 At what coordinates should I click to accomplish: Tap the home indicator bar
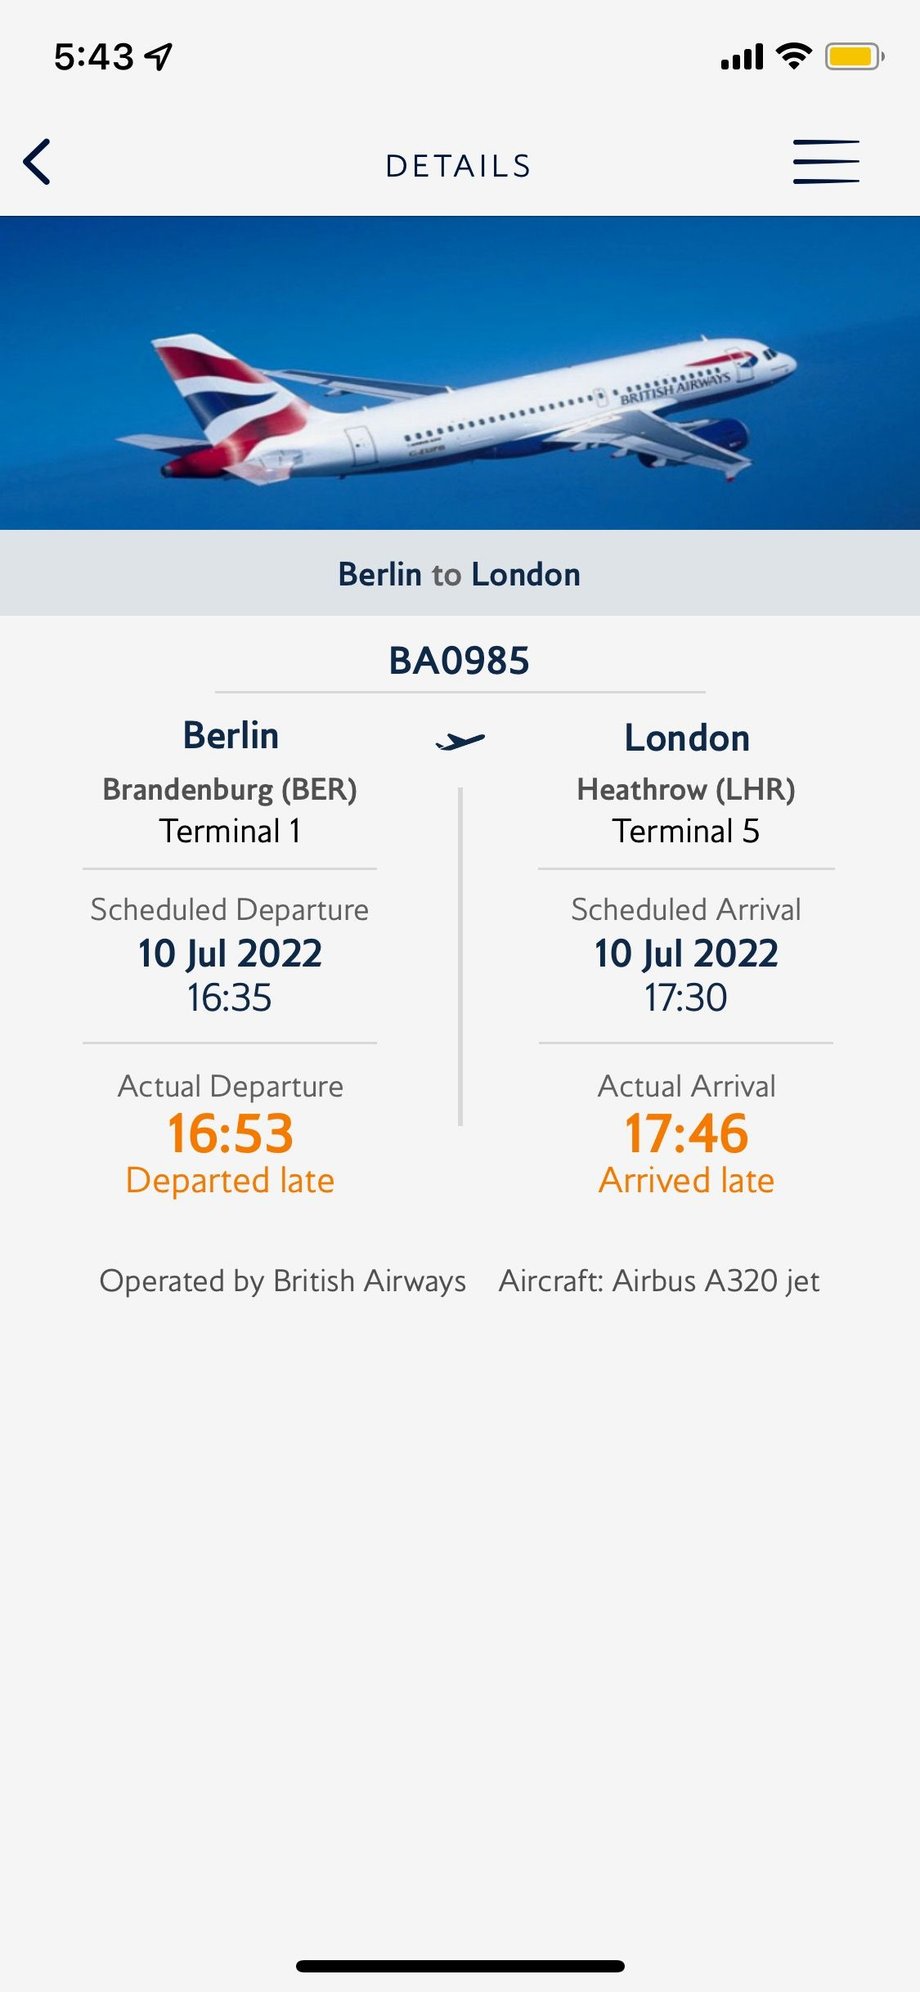[460, 1966]
